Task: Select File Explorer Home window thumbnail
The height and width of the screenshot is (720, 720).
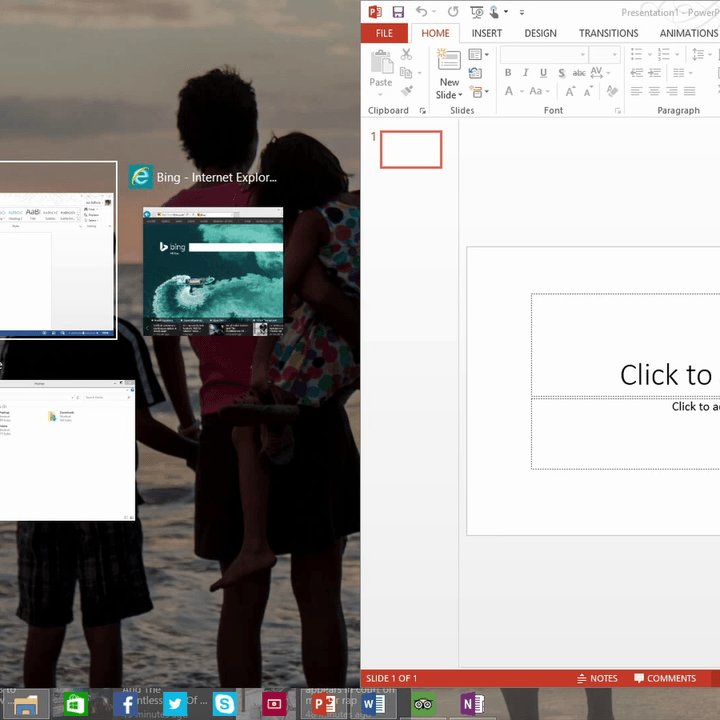Action: (67, 450)
